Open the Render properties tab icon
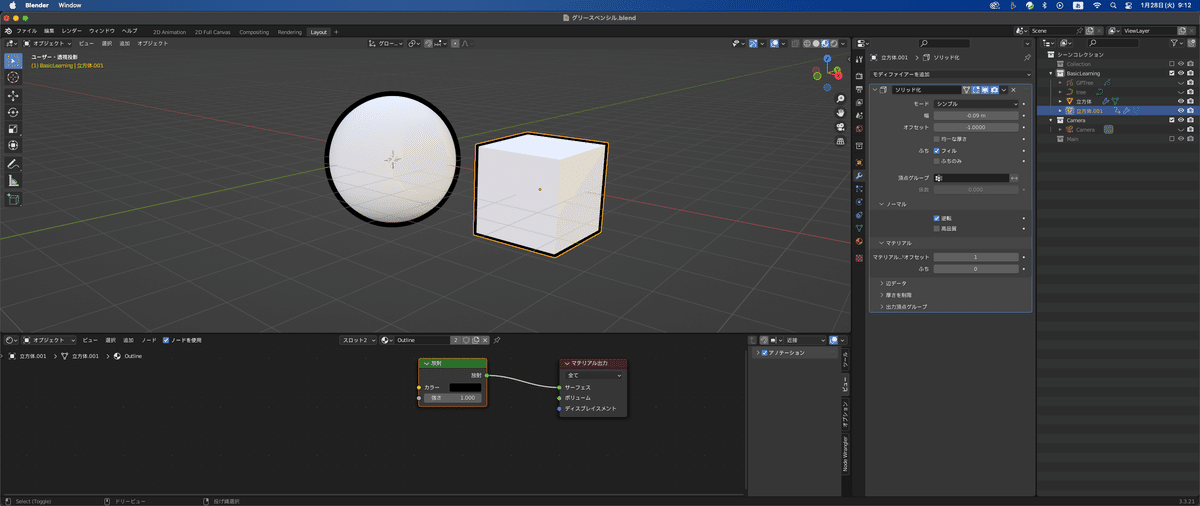1200x506 pixels. pos(859,76)
